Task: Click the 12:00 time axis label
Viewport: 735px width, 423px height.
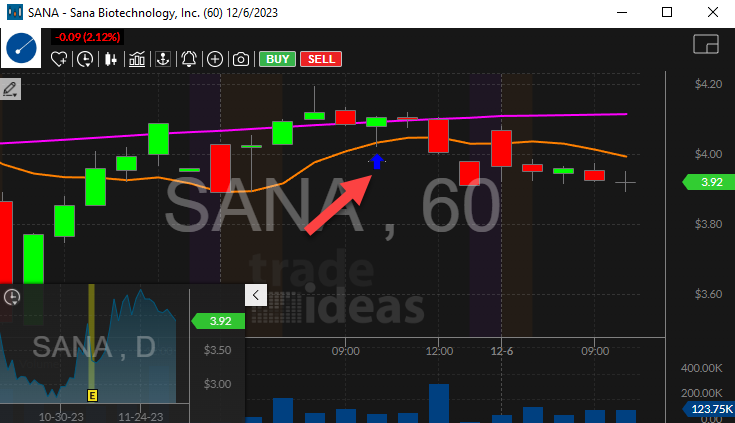Action: (439, 351)
